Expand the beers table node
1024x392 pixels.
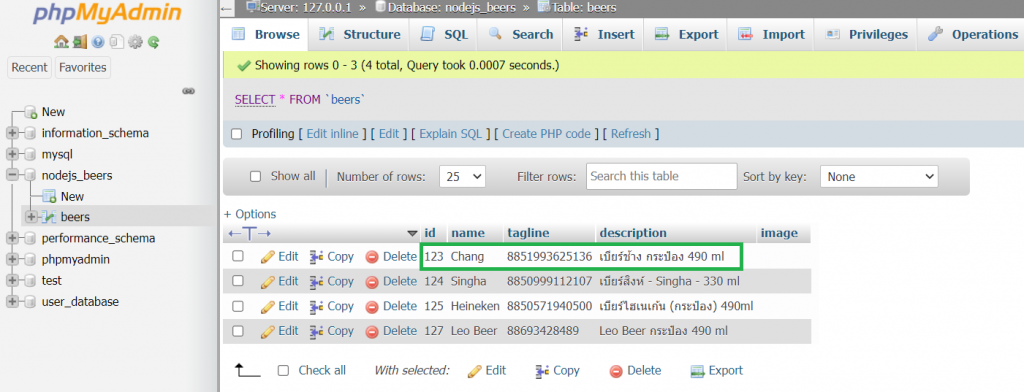[x=31, y=217]
